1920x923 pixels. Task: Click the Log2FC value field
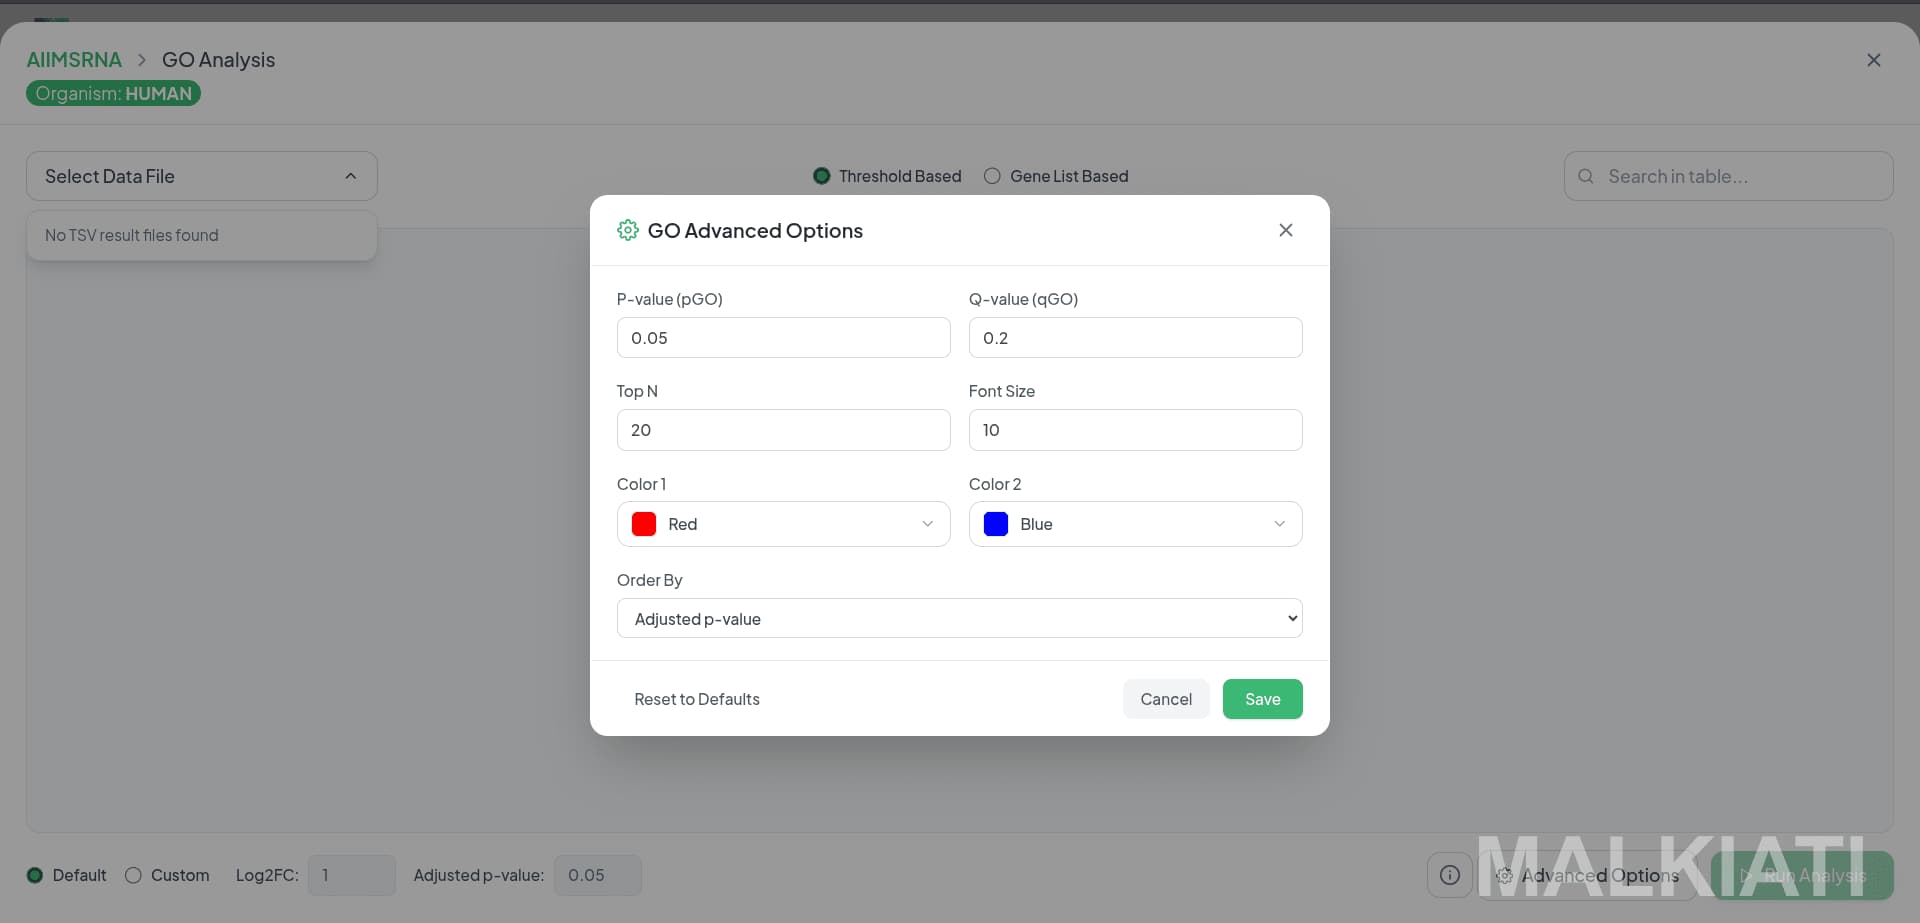[x=352, y=875]
